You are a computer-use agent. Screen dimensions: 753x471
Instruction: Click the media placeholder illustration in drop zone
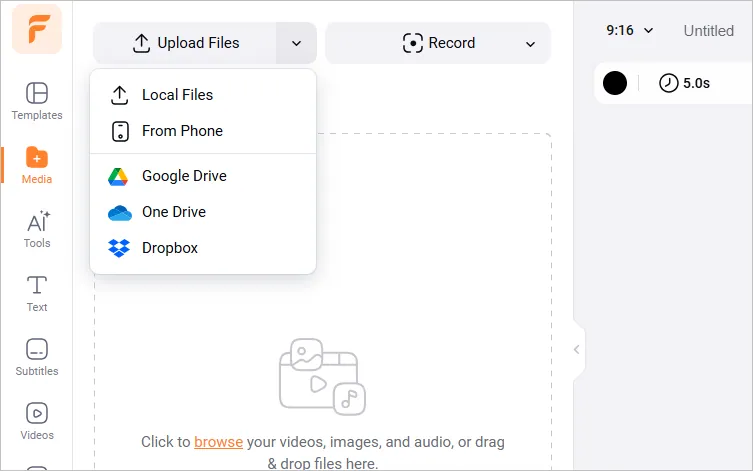(322, 377)
